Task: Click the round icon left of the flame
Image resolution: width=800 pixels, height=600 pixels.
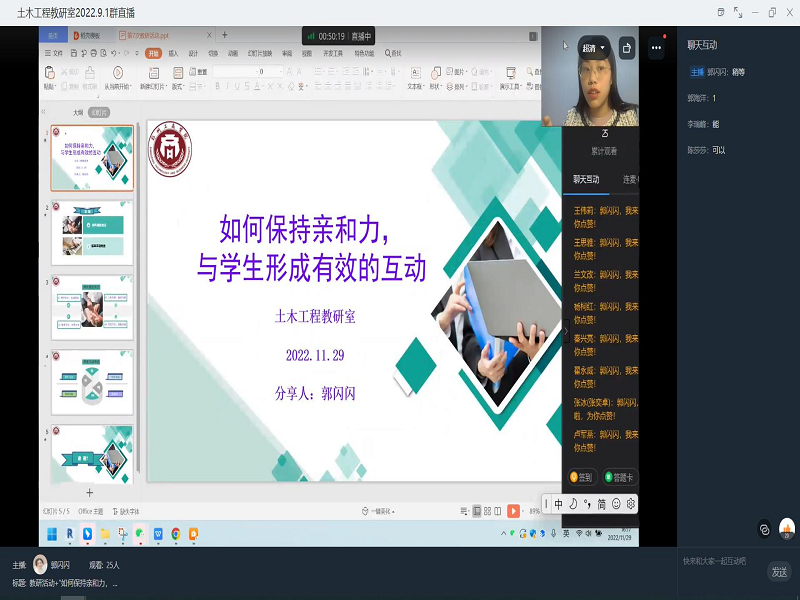Action: 764,530
